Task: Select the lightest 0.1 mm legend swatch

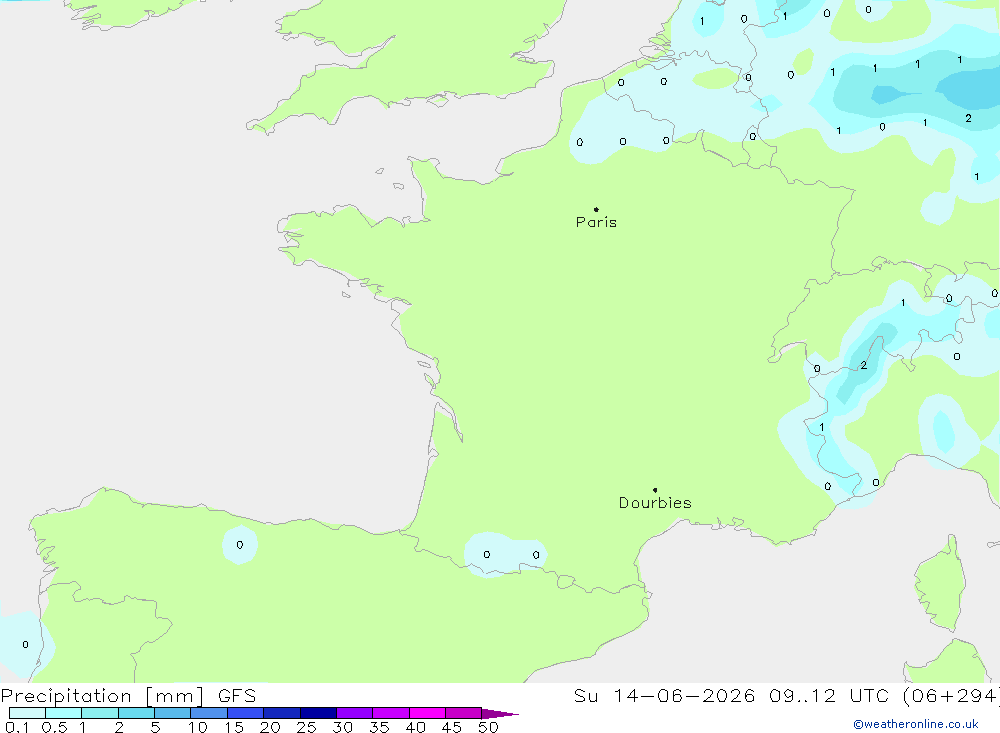Action: click(x=27, y=713)
